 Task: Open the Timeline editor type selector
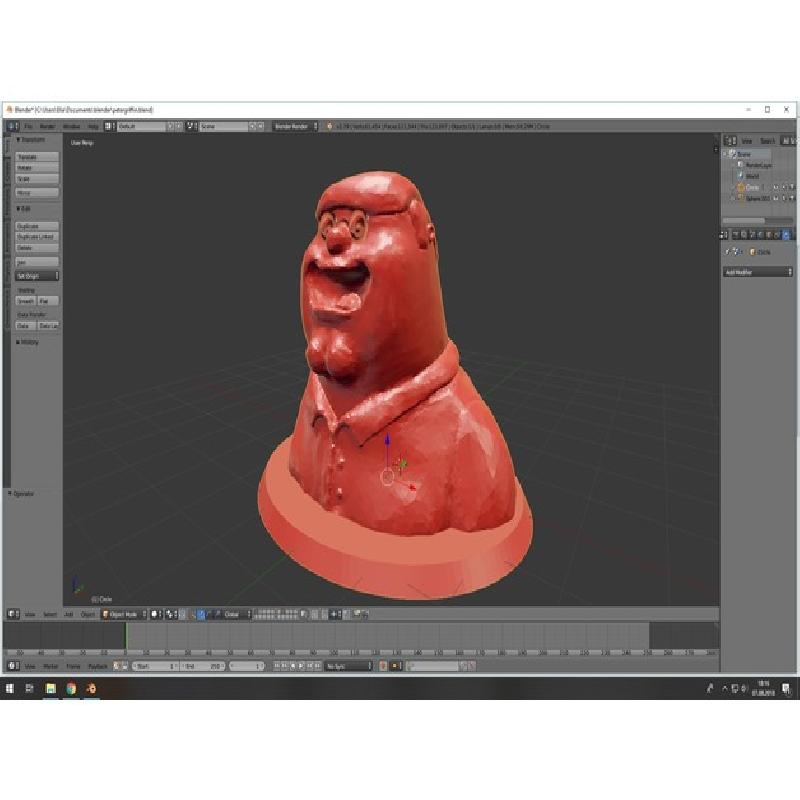[x=13, y=666]
